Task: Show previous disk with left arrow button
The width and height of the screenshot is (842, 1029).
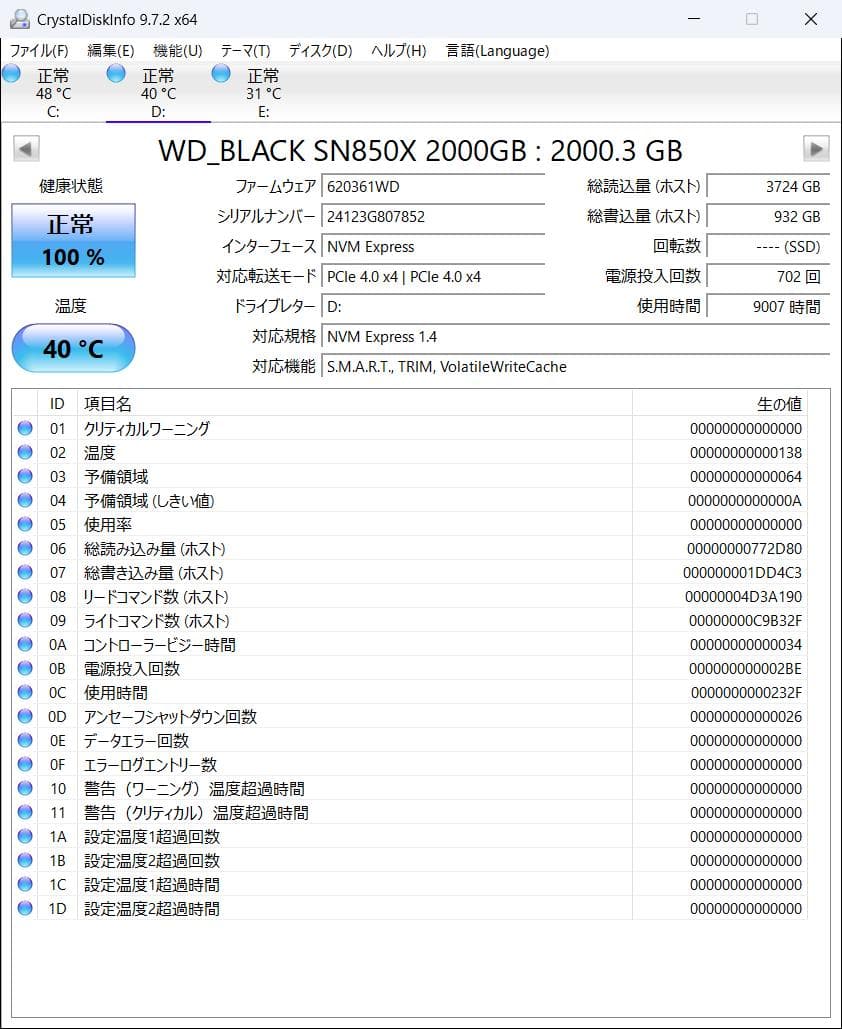Action: coord(26,149)
